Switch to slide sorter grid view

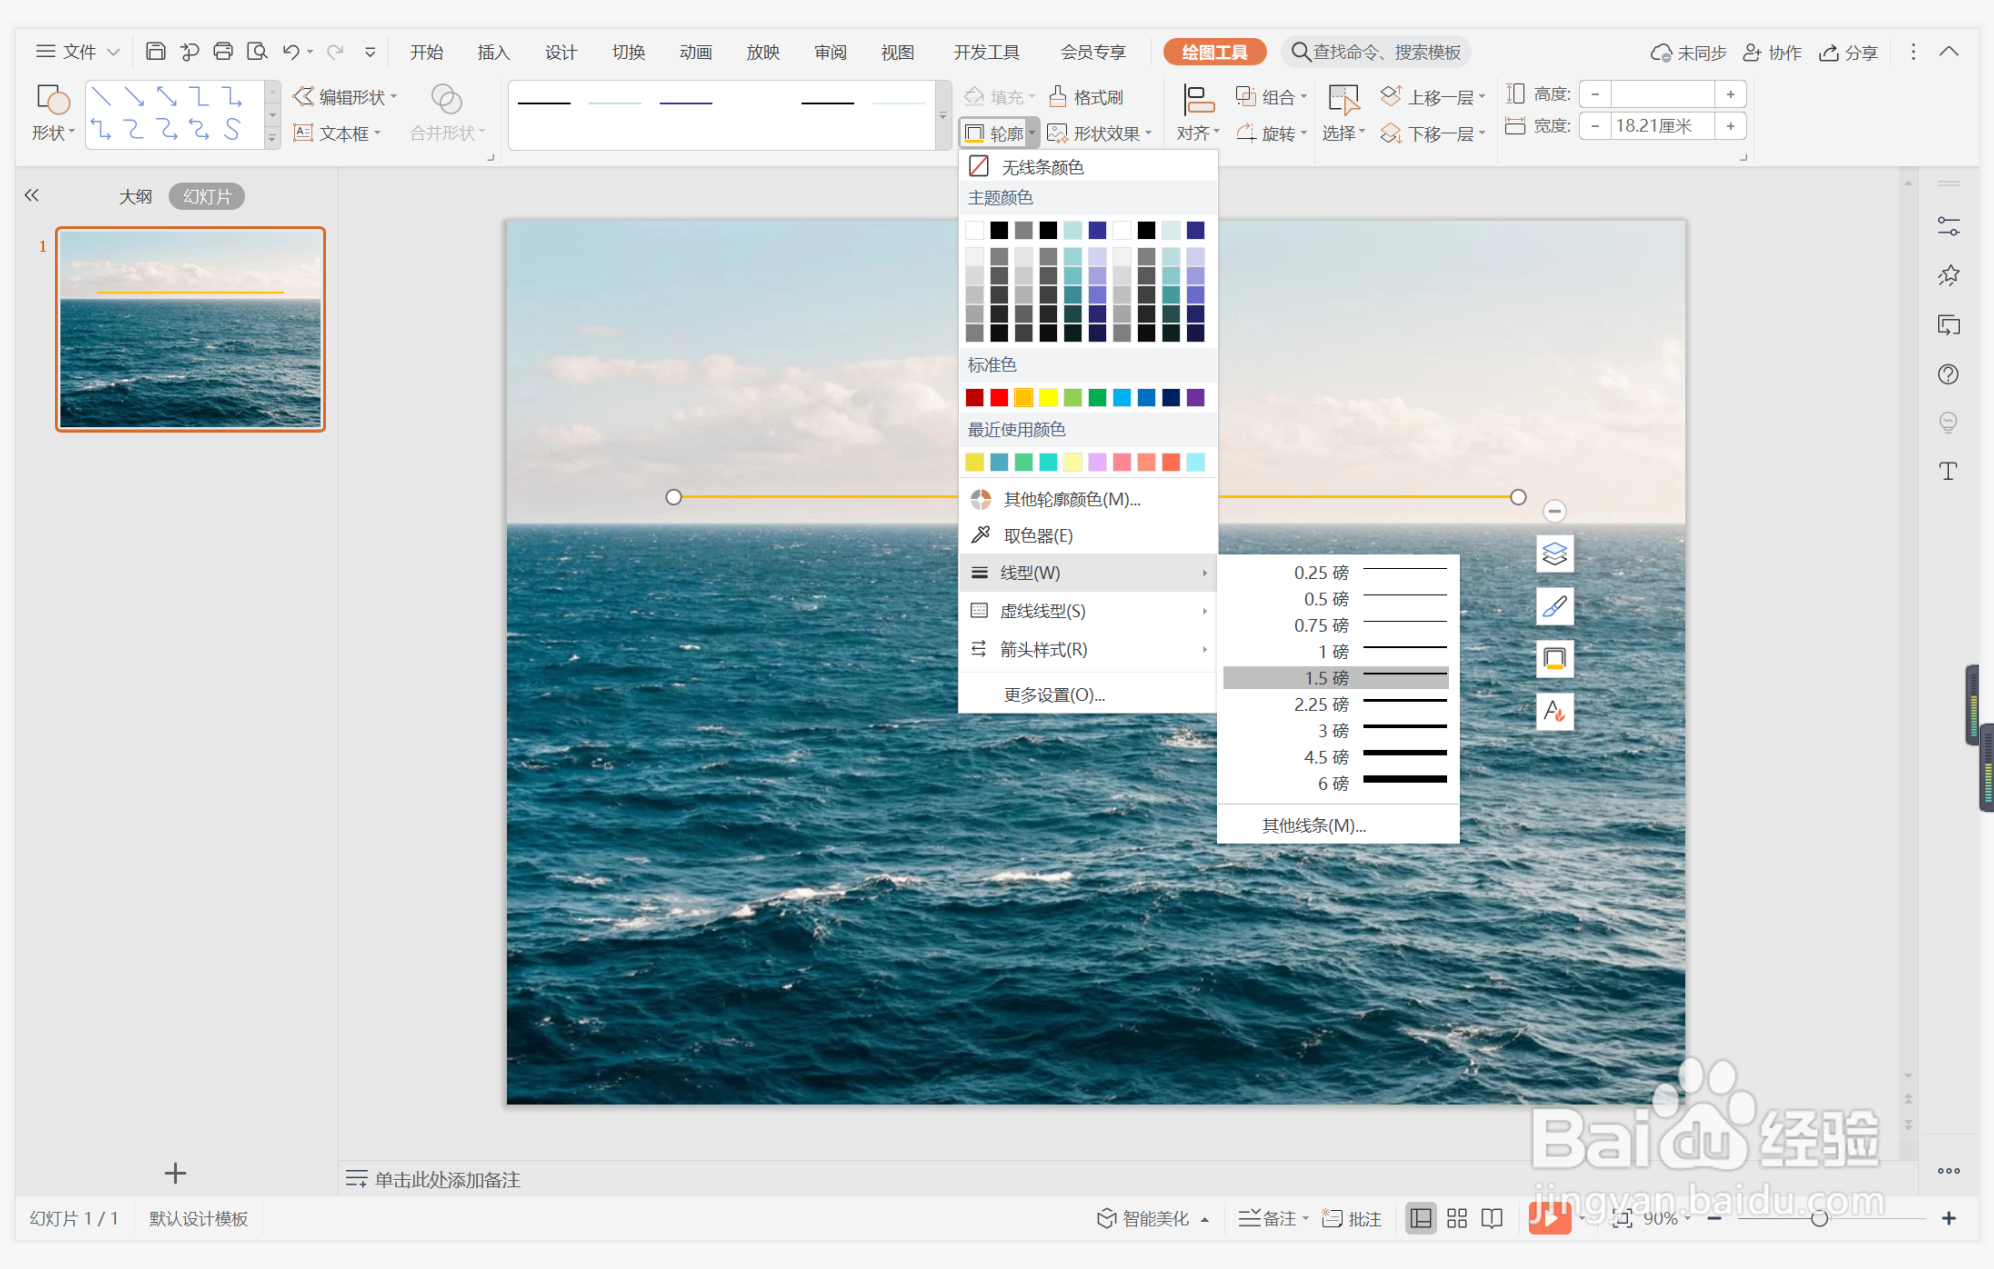tap(1457, 1218)
